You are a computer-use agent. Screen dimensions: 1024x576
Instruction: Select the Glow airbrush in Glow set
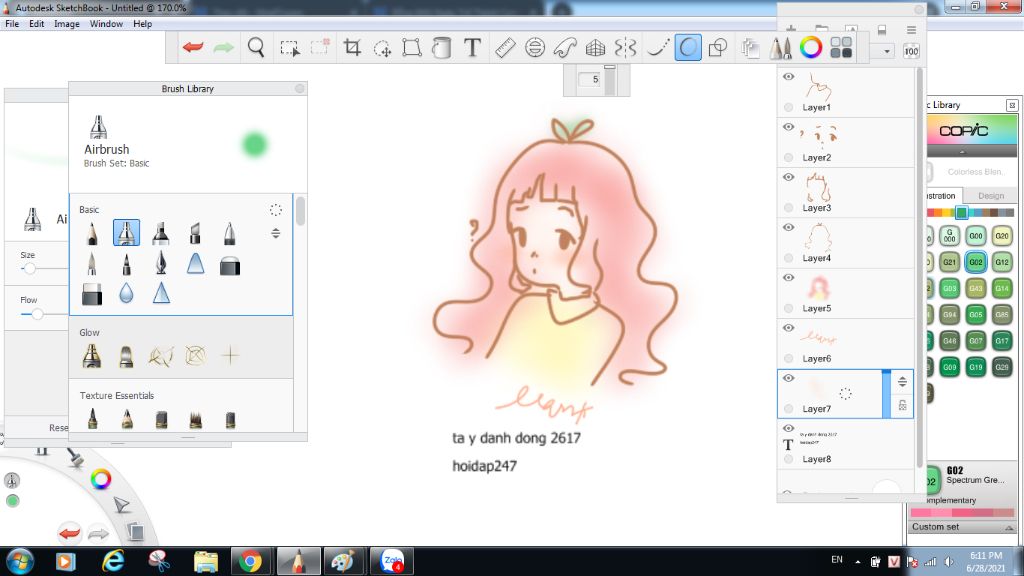pos(92,356)
